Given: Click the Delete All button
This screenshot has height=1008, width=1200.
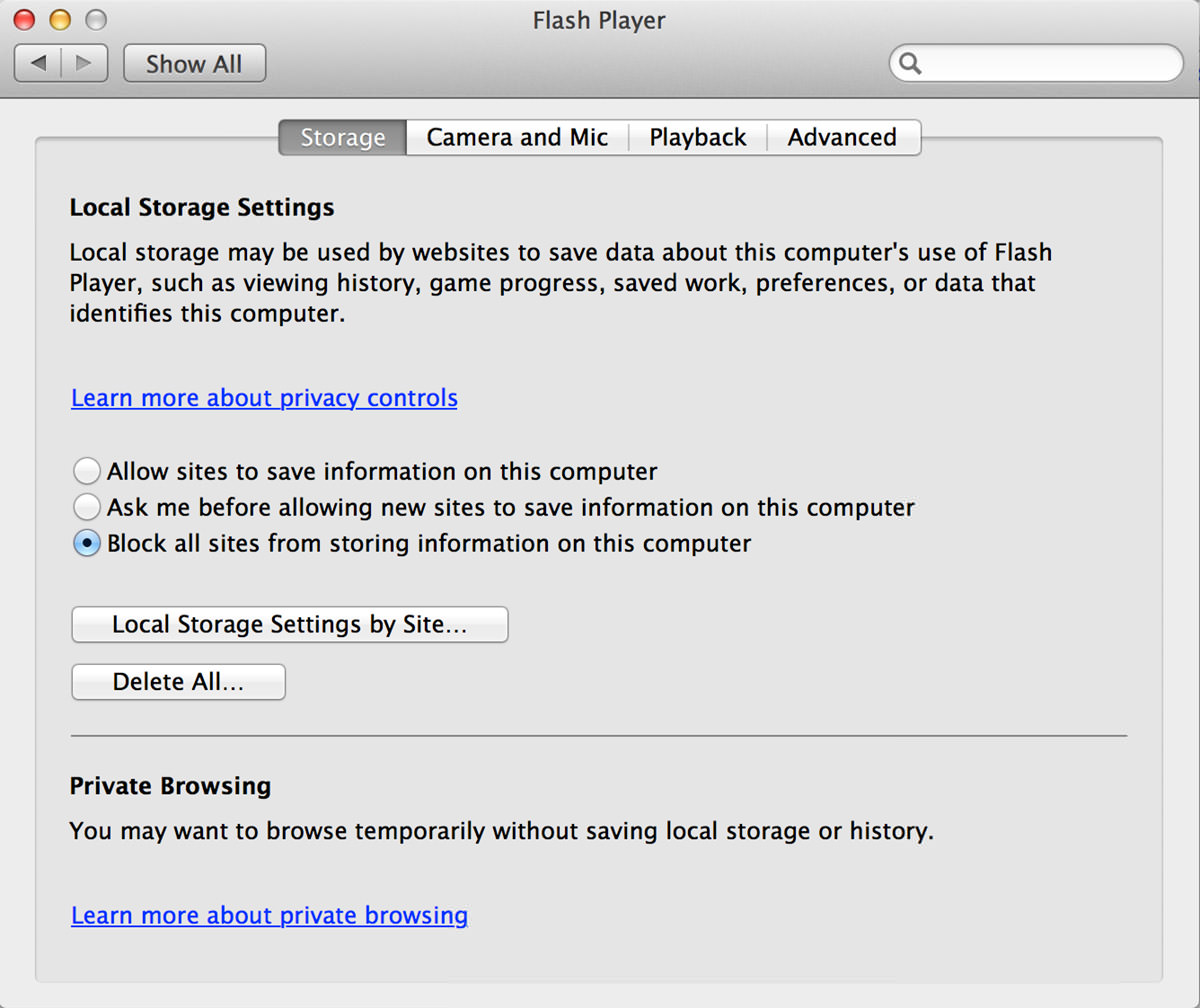Looking at the screenshot, I should pos(179,683).
